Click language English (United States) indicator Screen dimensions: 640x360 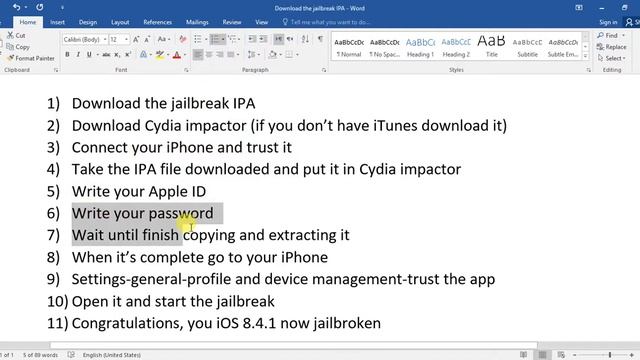(112, 355)
